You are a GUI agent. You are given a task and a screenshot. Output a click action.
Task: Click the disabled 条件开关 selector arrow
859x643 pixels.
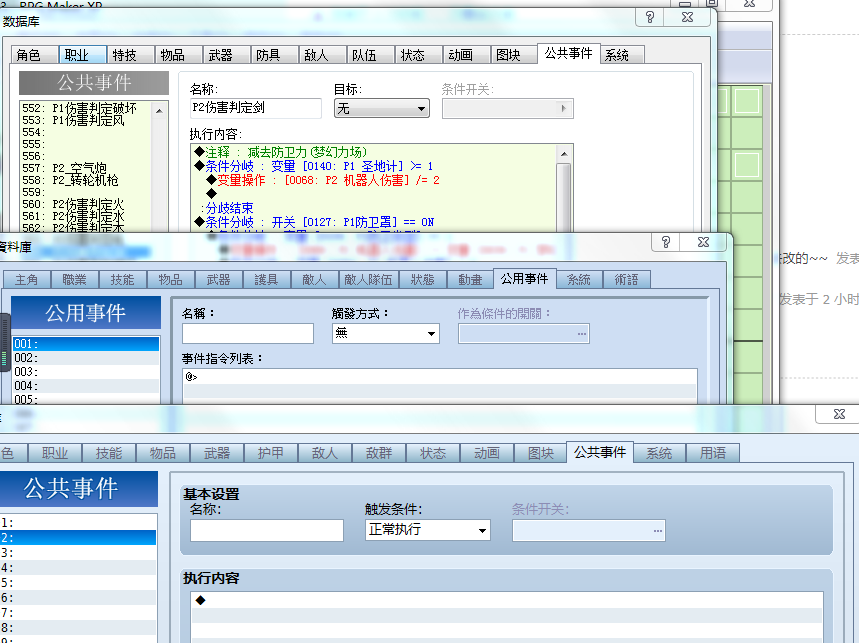tap(564, 108)
